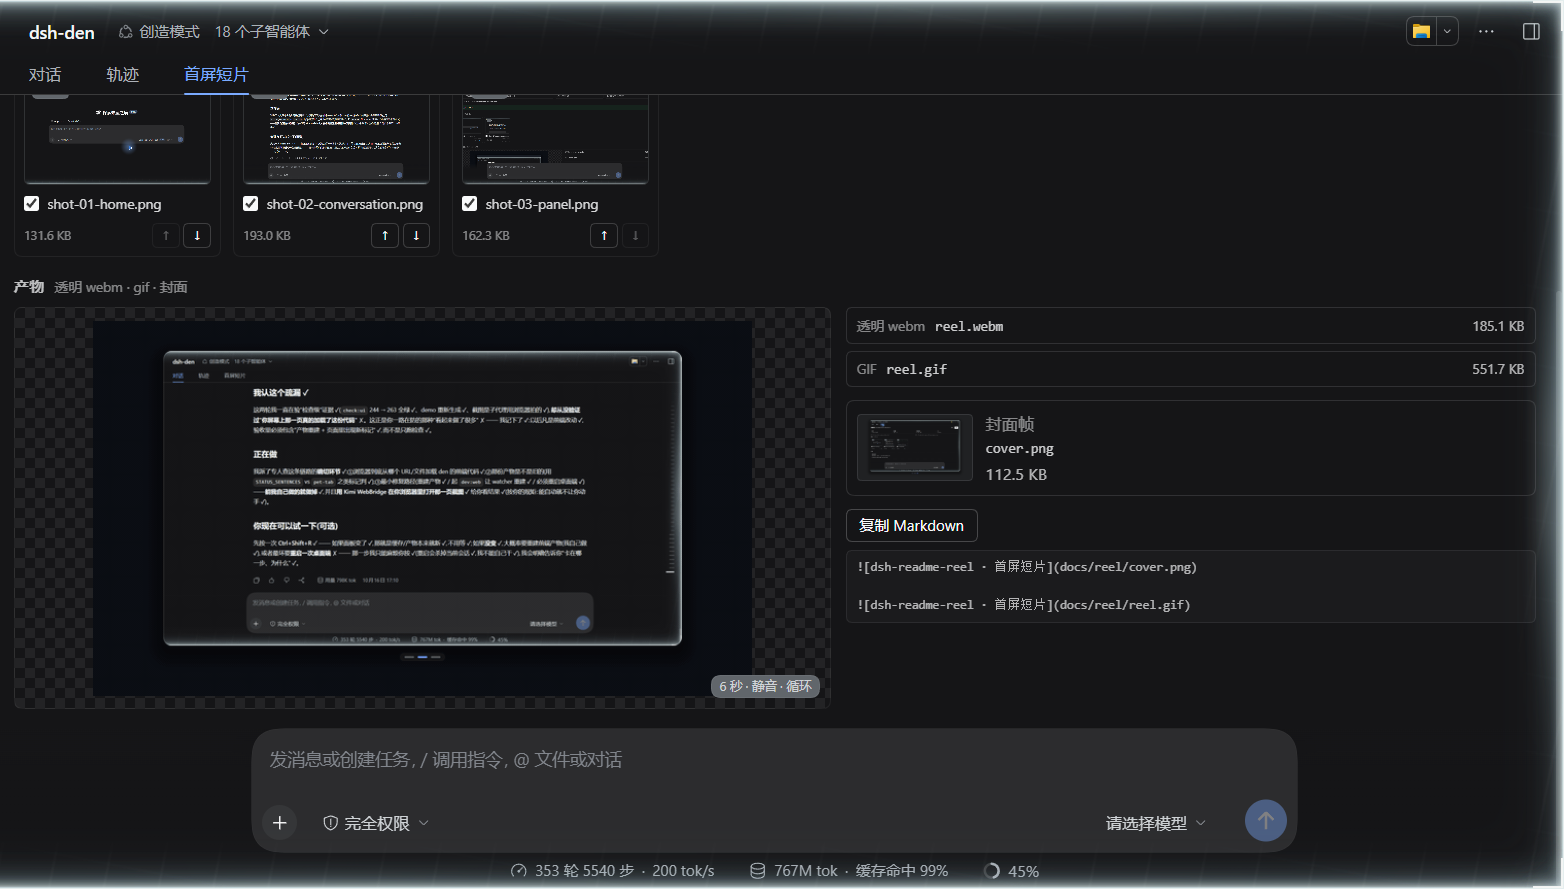Click the 6 秒 · 静音 · 循环 badge
The width and height of the screenshot is (1564, 889).
766,686
